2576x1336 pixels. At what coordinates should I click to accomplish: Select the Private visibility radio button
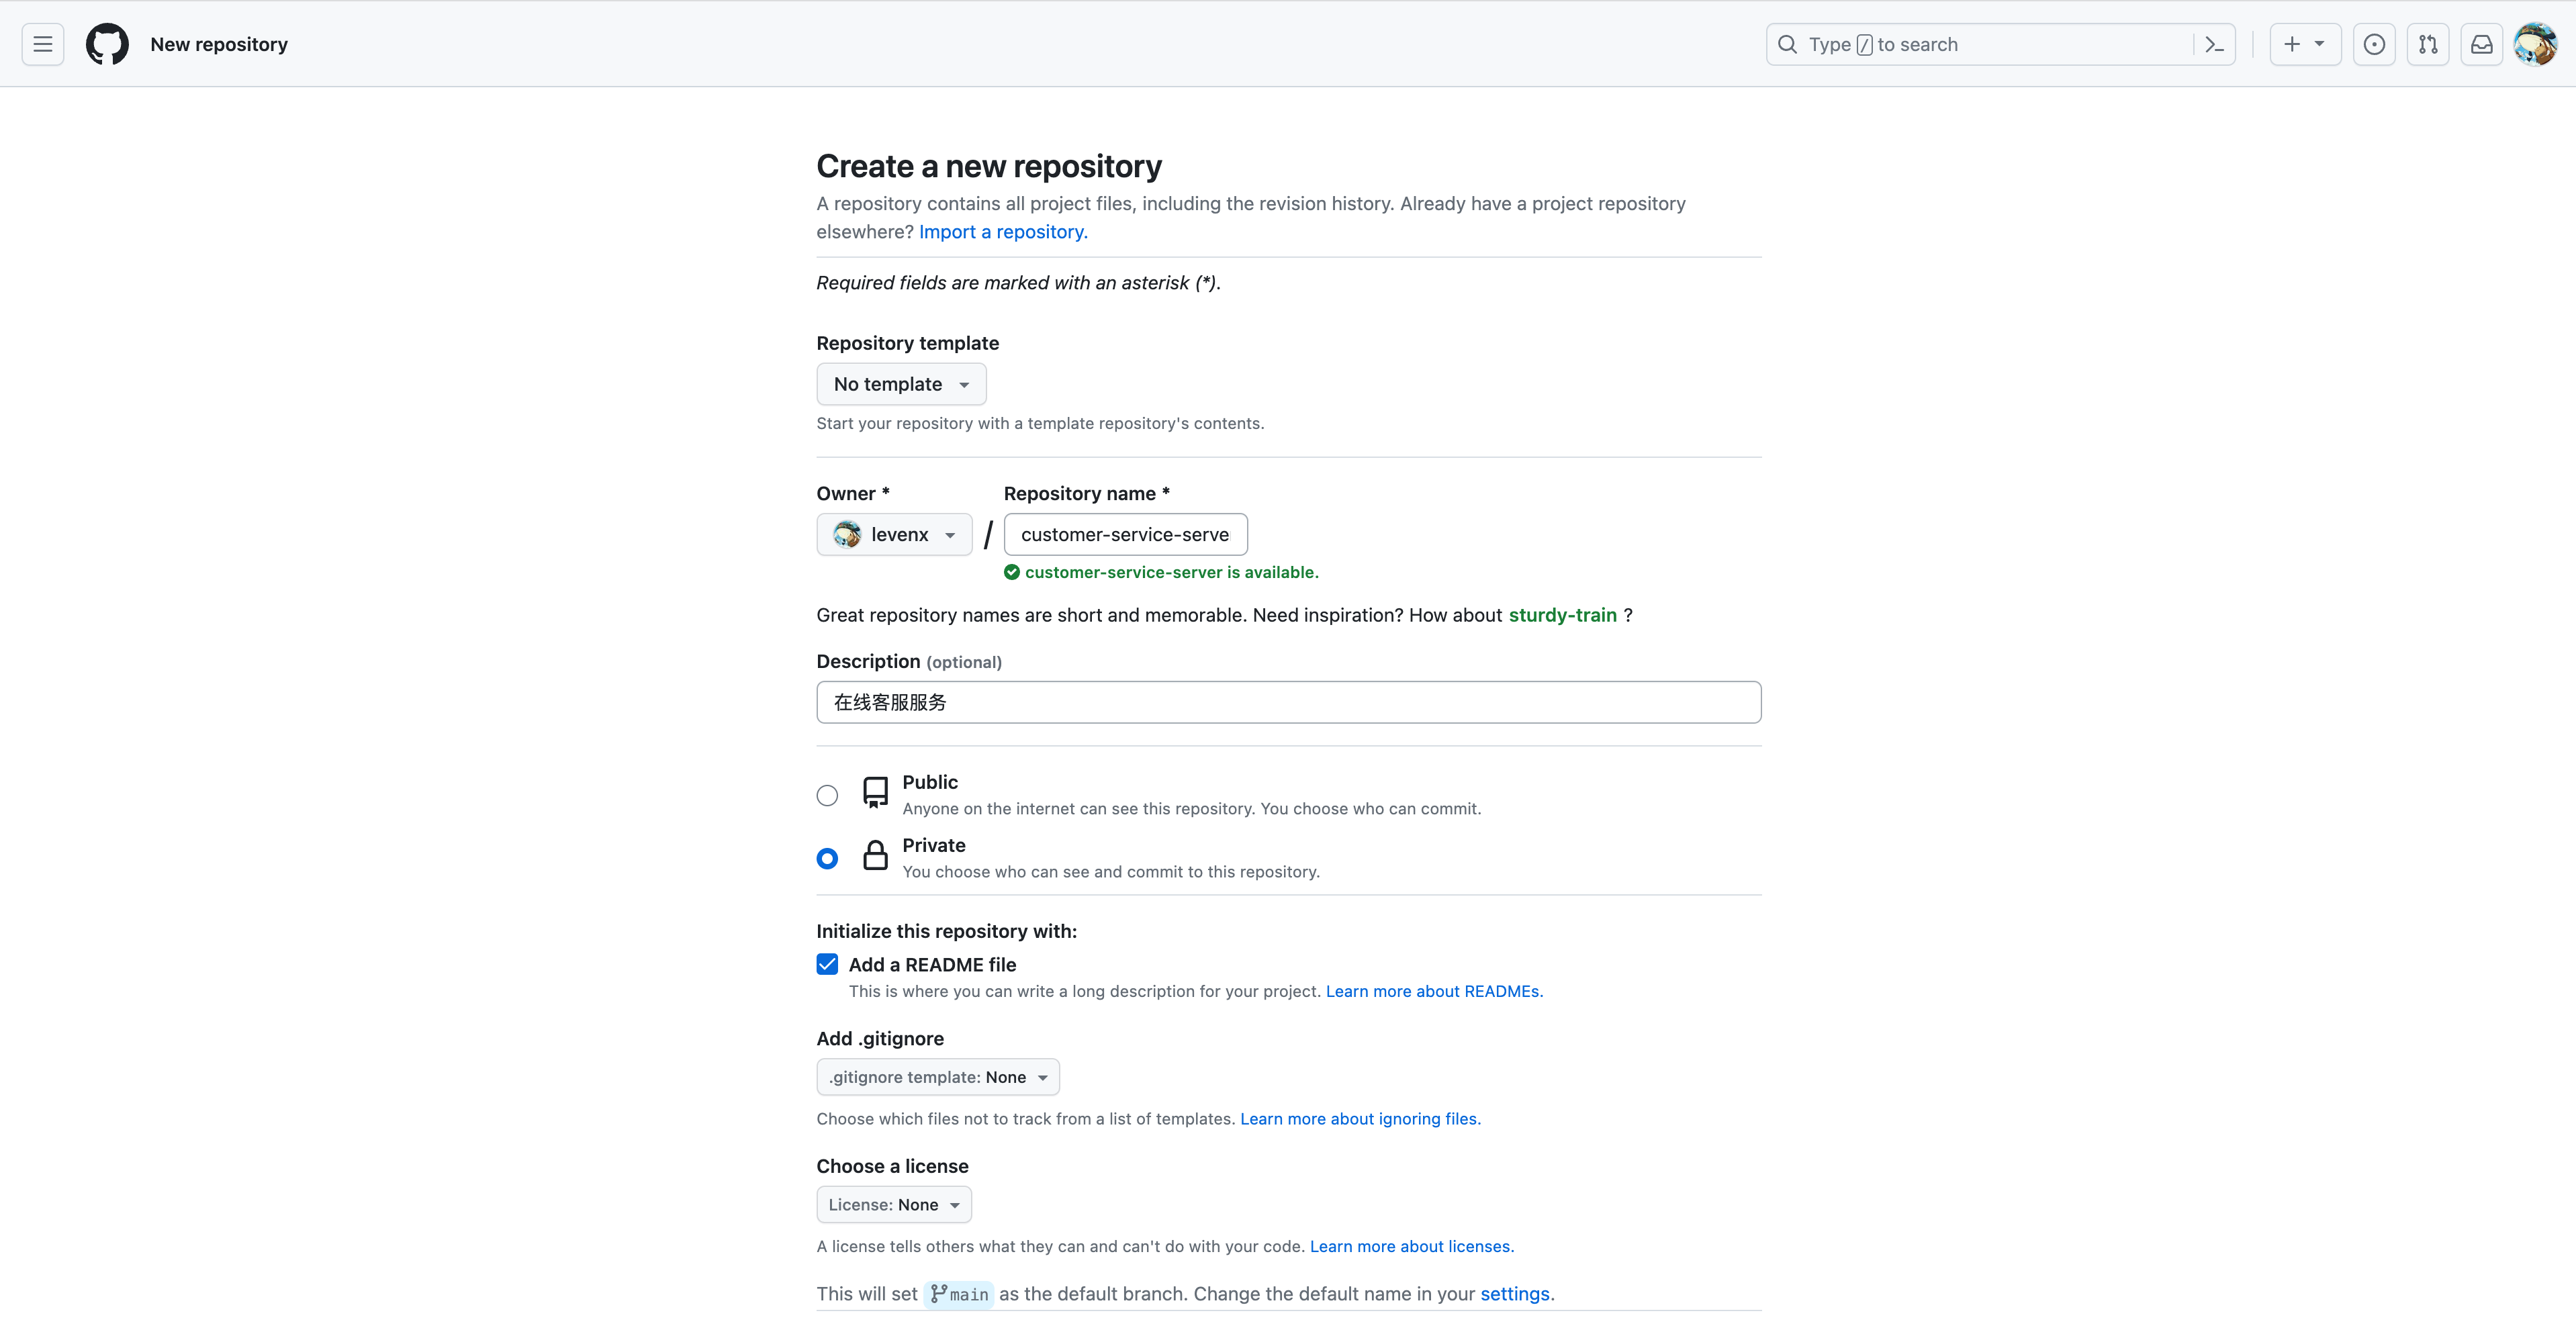click(827, 858)
